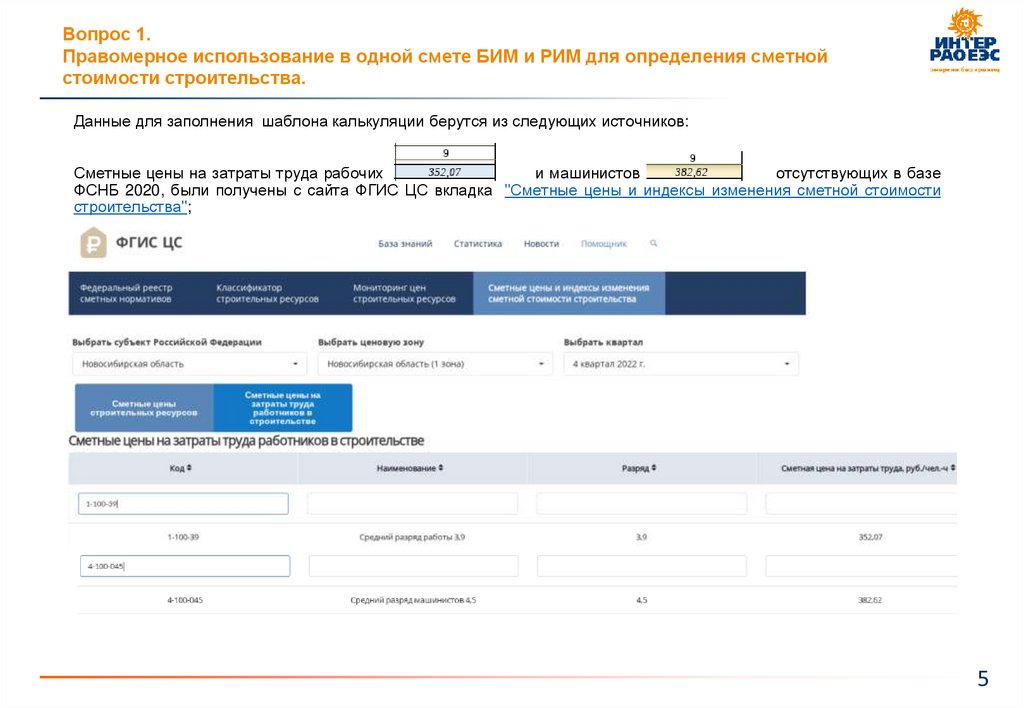The image size is (1024, 708).
Task: Select cell with code 4-100-045 in results
Action: (x=185, y=600)
